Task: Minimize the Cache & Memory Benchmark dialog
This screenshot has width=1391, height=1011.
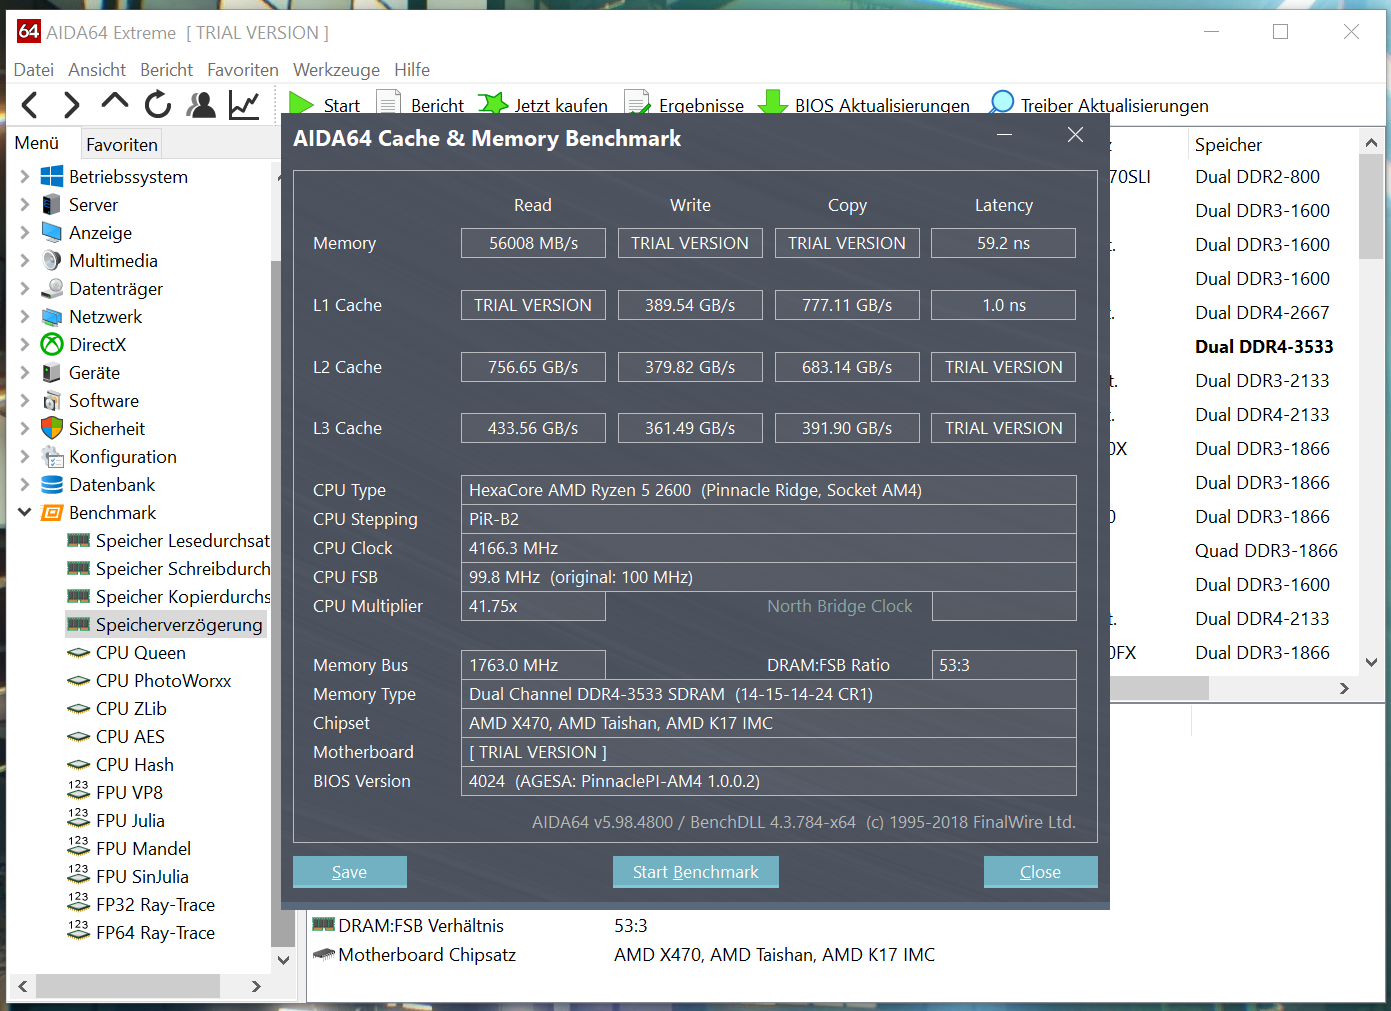Action: 1005,135
